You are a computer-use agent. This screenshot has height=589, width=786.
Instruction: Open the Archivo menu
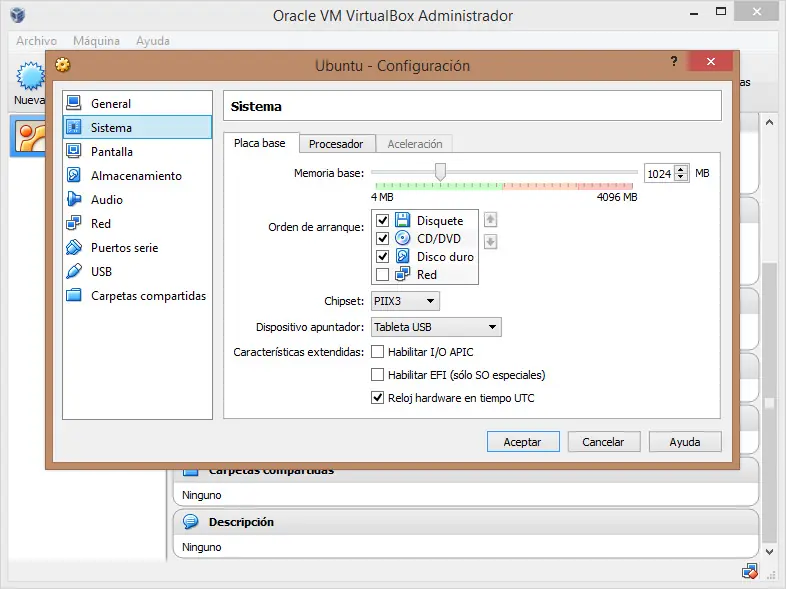click(36, 41)
